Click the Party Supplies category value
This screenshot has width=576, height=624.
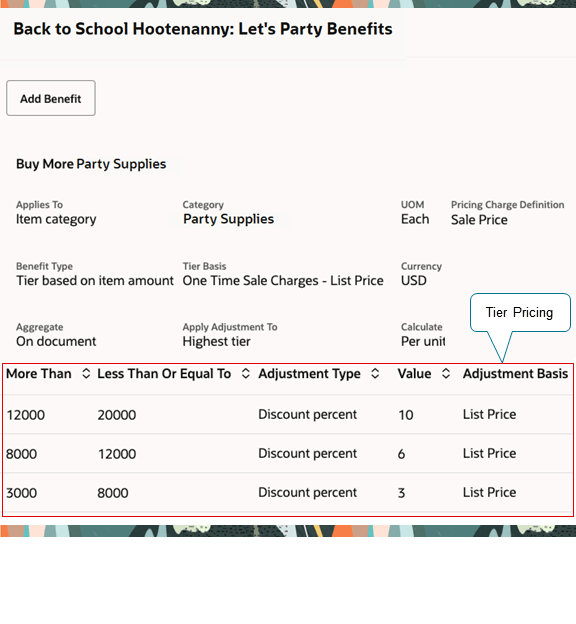[x=228, y=219]
